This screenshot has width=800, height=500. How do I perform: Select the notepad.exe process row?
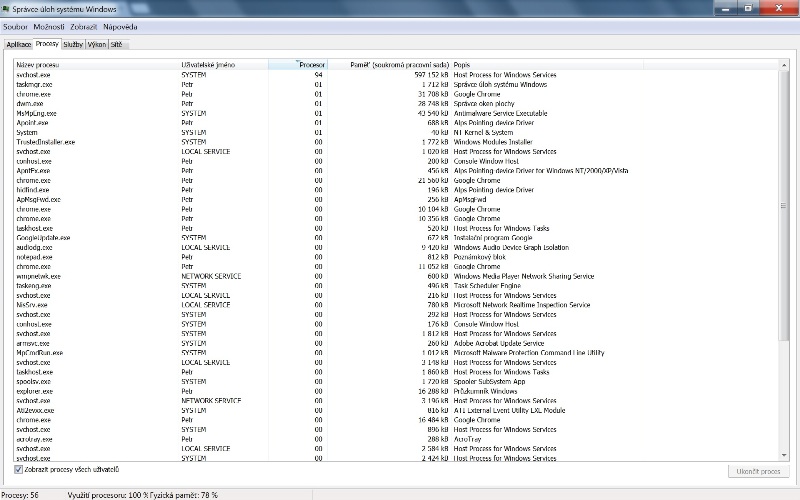[x=33, y=257]
